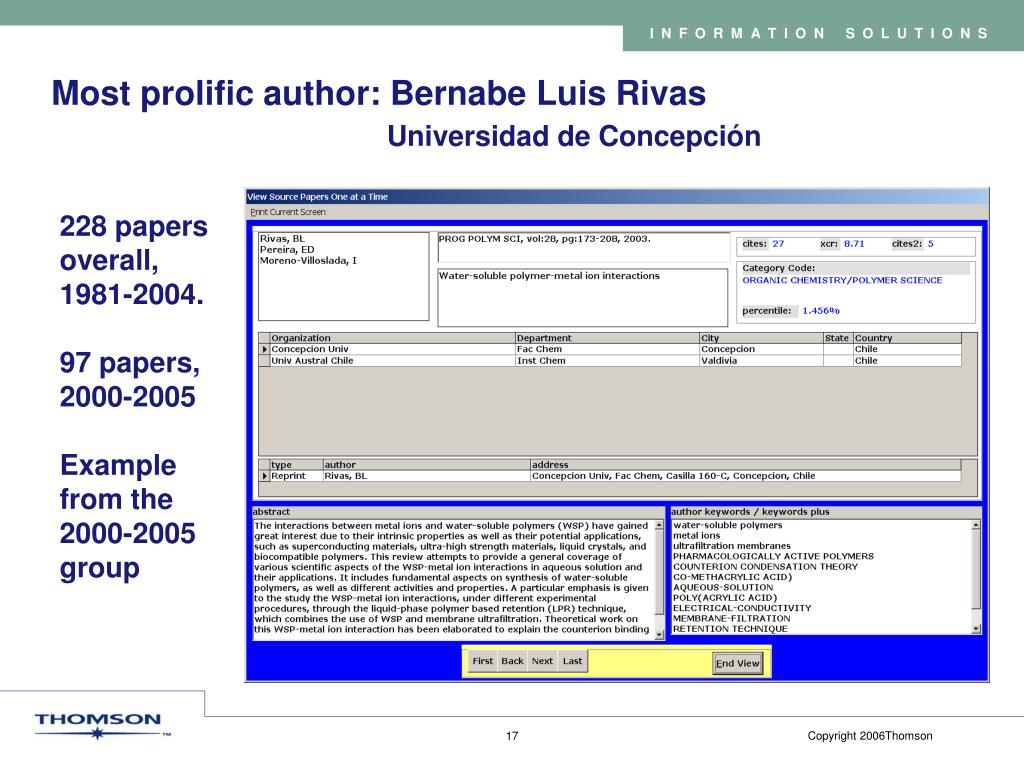Click category 'ORGANIC CHEMISTRY/POLYMER SCIENCE'
The height and width of the screenshot is (768, 1024).
(x=842, y=280)
